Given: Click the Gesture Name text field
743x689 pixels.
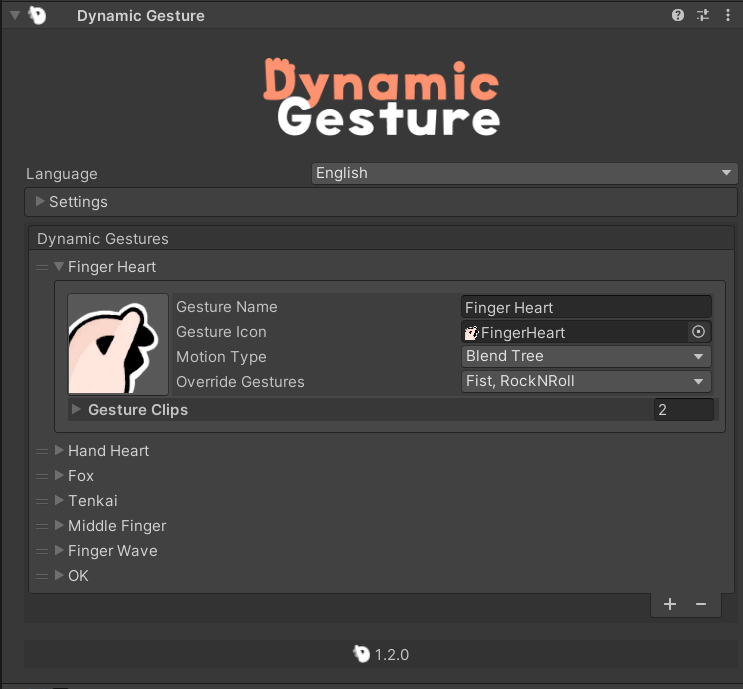Looking at the screenshot, I should point(586,307).
